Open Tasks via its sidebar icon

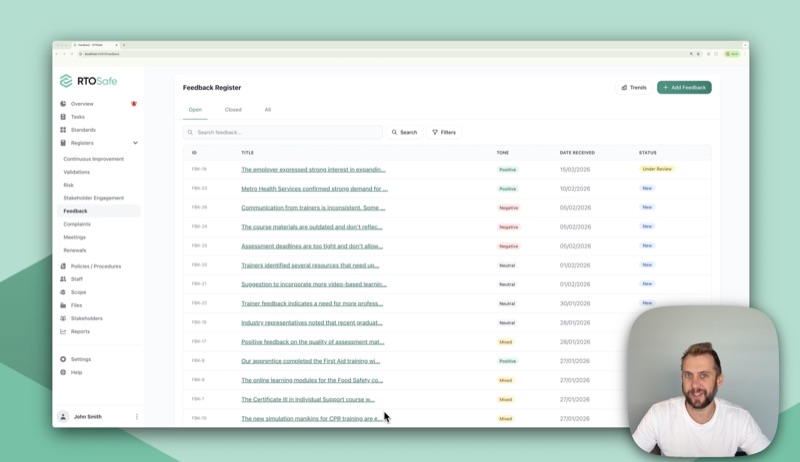point(63,117)
